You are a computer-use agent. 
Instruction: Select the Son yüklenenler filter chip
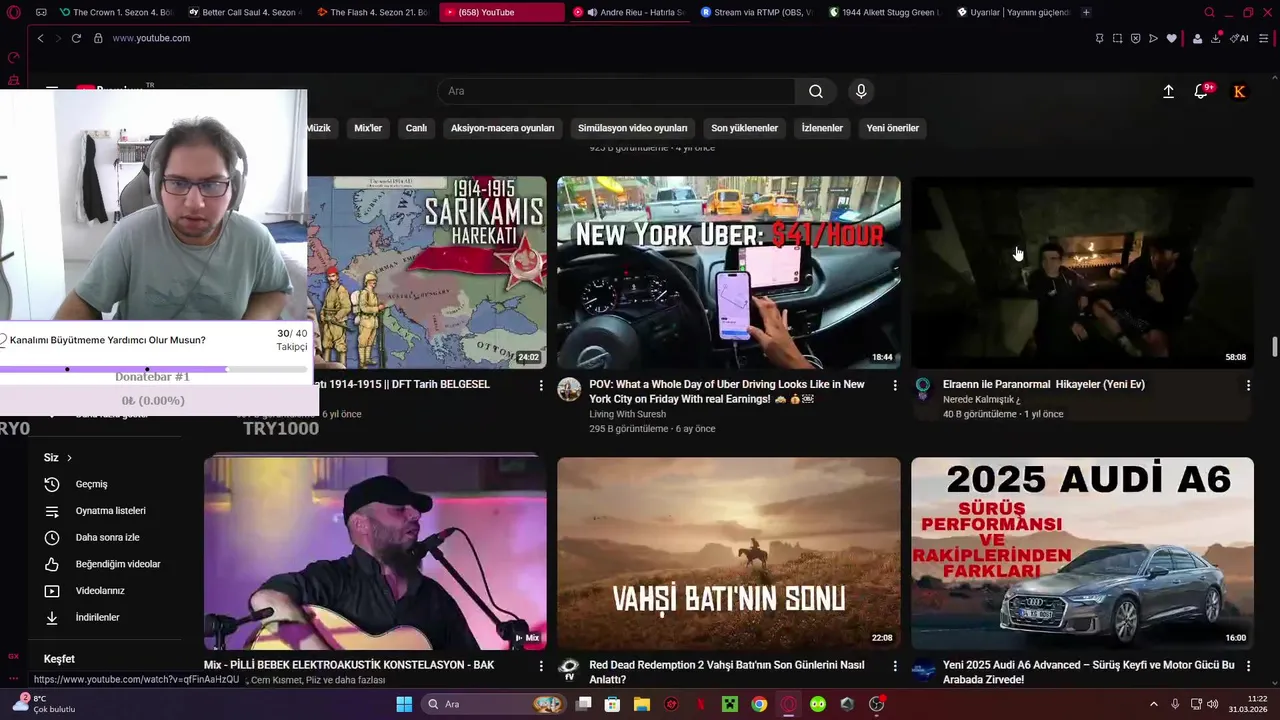[x=744, y=128]
